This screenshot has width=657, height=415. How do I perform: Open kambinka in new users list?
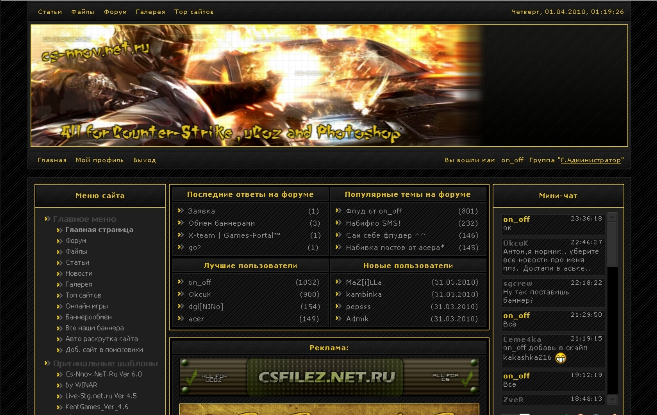(364, 295)
